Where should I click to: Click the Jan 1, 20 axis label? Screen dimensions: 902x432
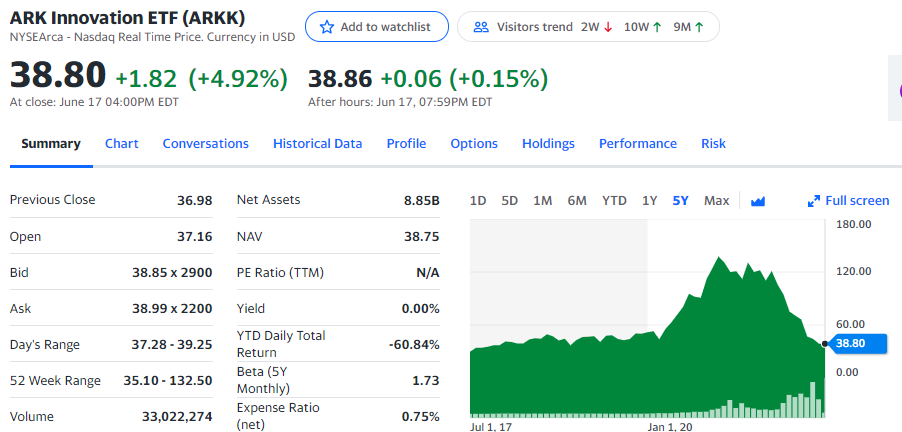(x=670, y=427)
